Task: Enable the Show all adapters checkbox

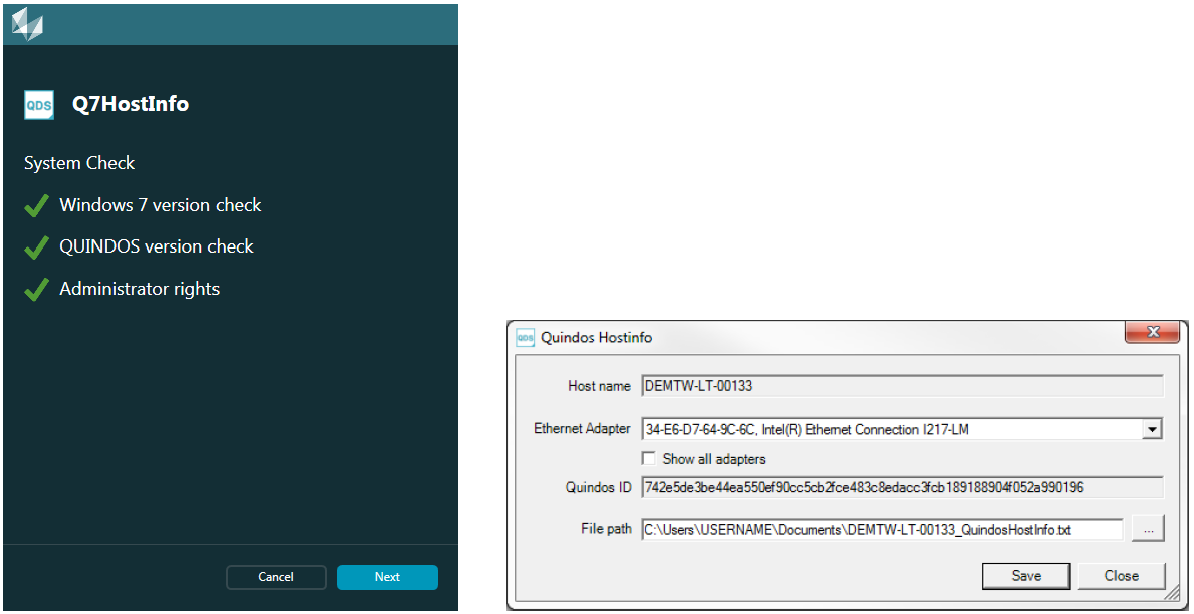Action: 649,458
